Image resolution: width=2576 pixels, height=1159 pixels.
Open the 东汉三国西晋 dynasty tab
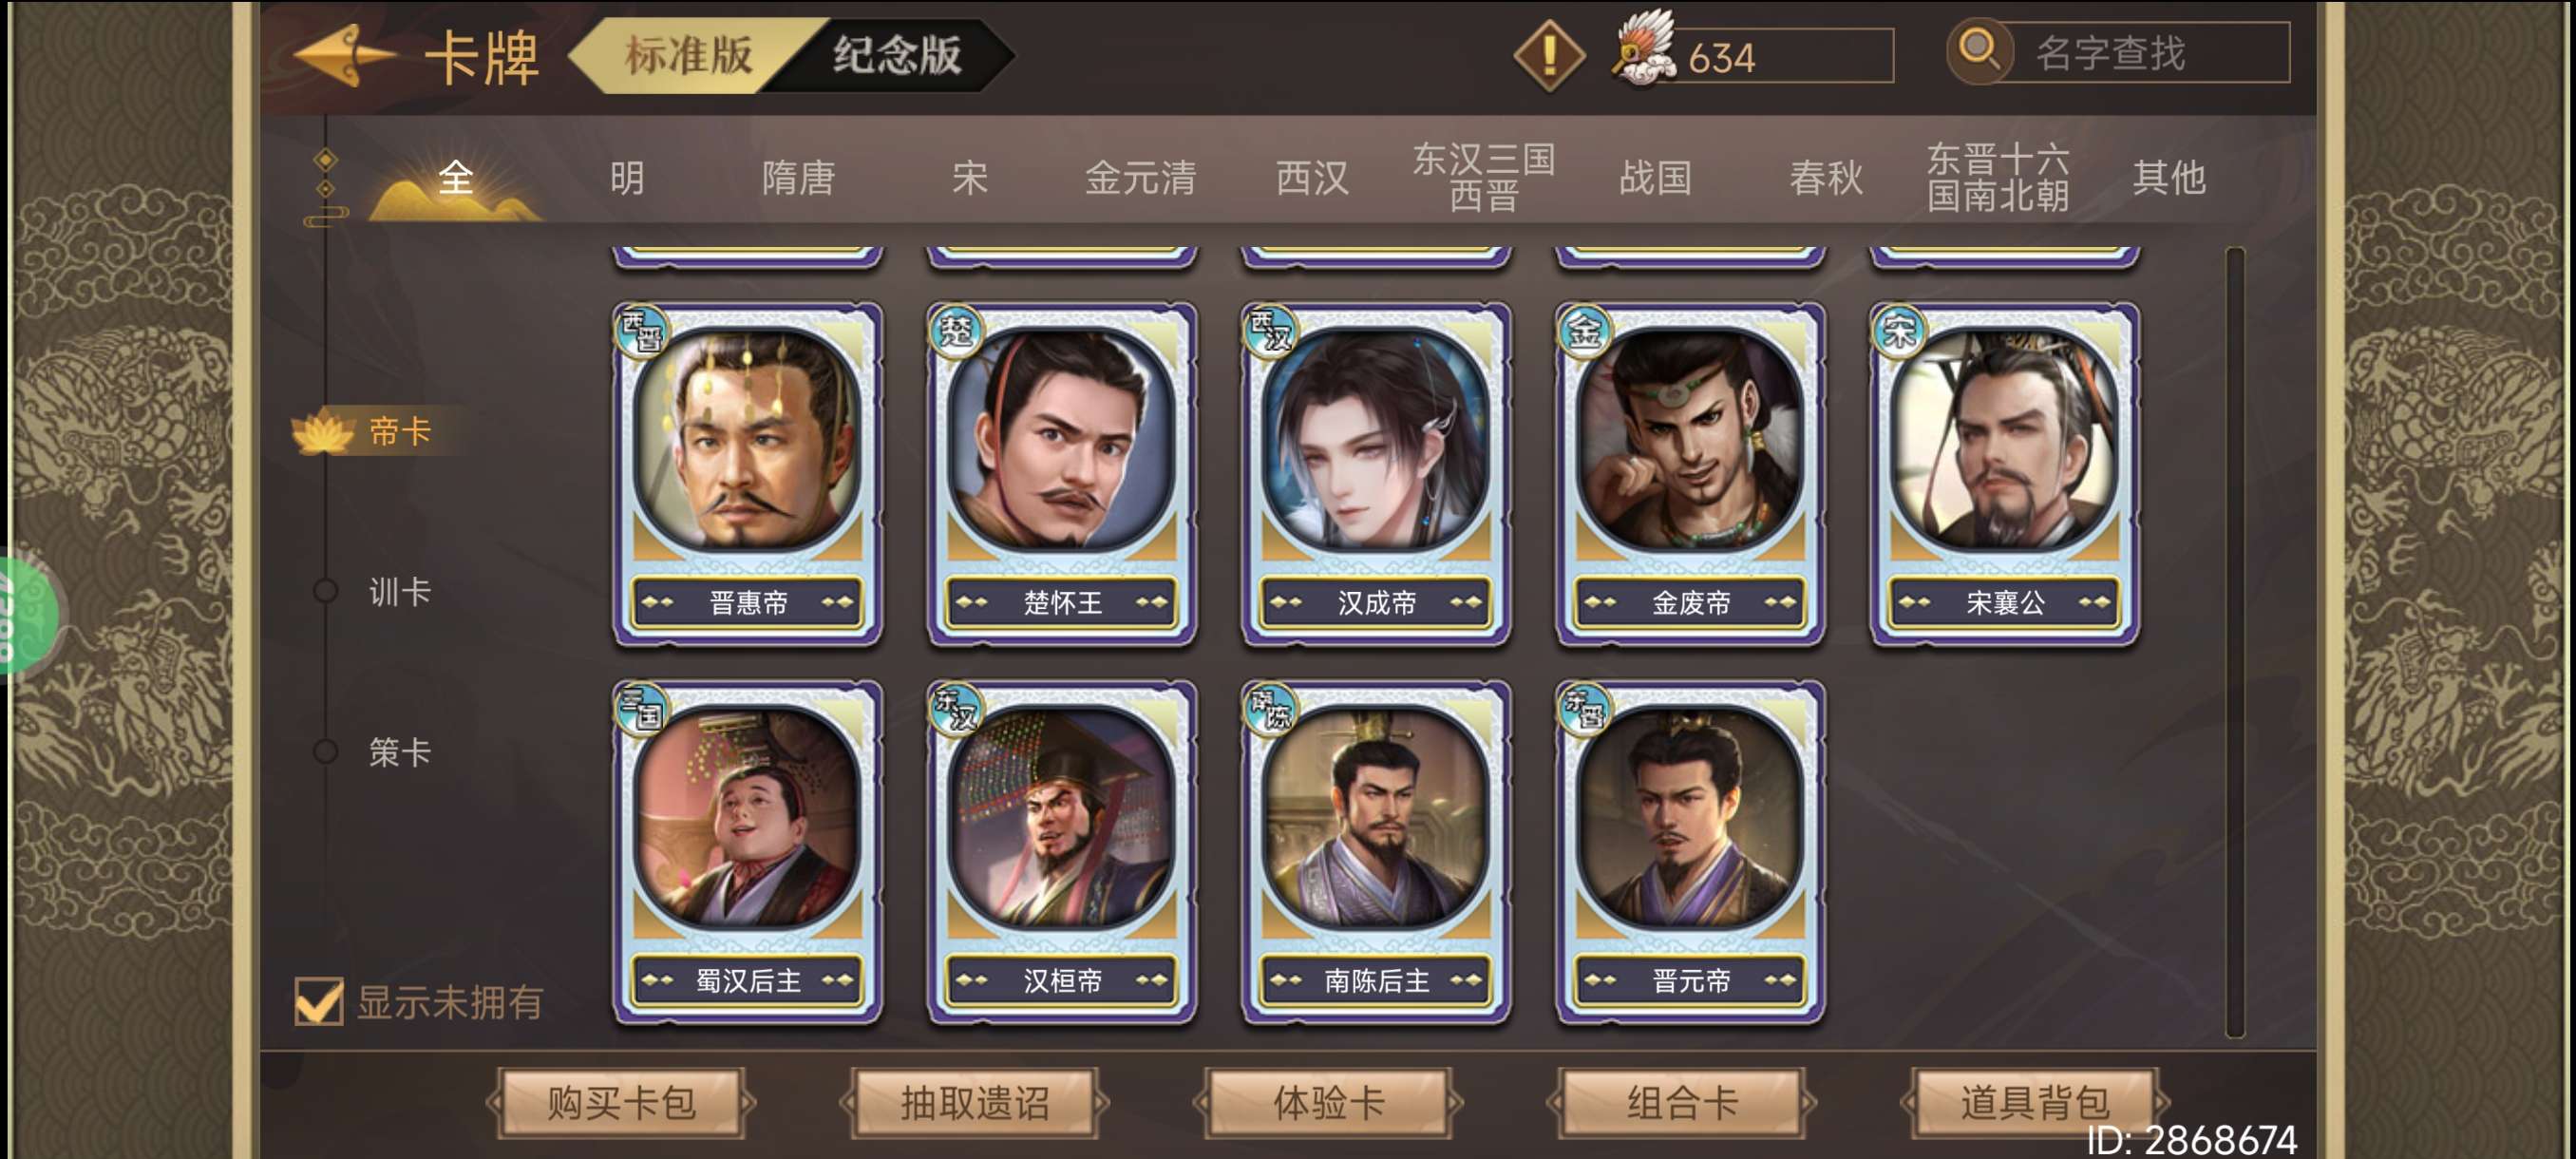1483,177
